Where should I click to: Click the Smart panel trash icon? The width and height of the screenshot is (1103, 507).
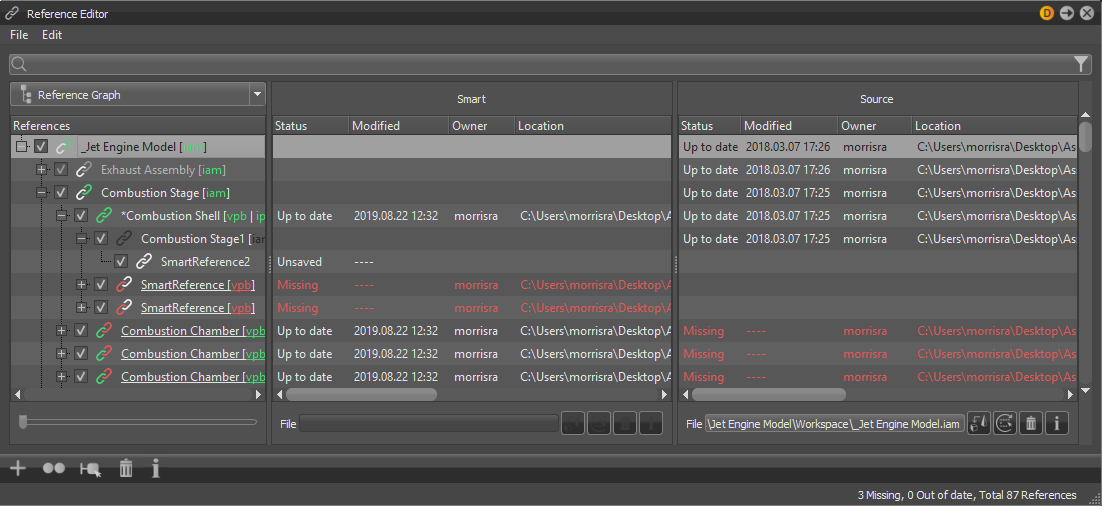click(625, 423)
